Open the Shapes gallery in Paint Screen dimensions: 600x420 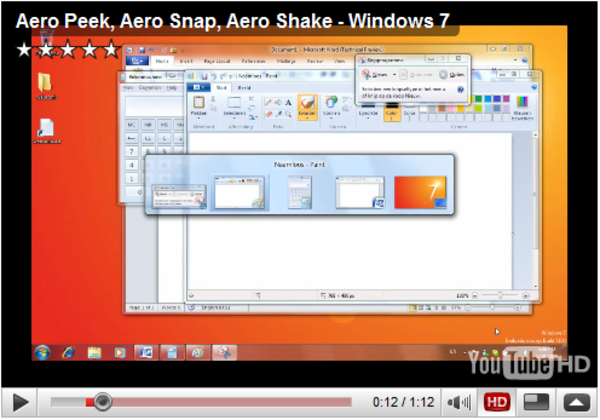coord(331,106)
